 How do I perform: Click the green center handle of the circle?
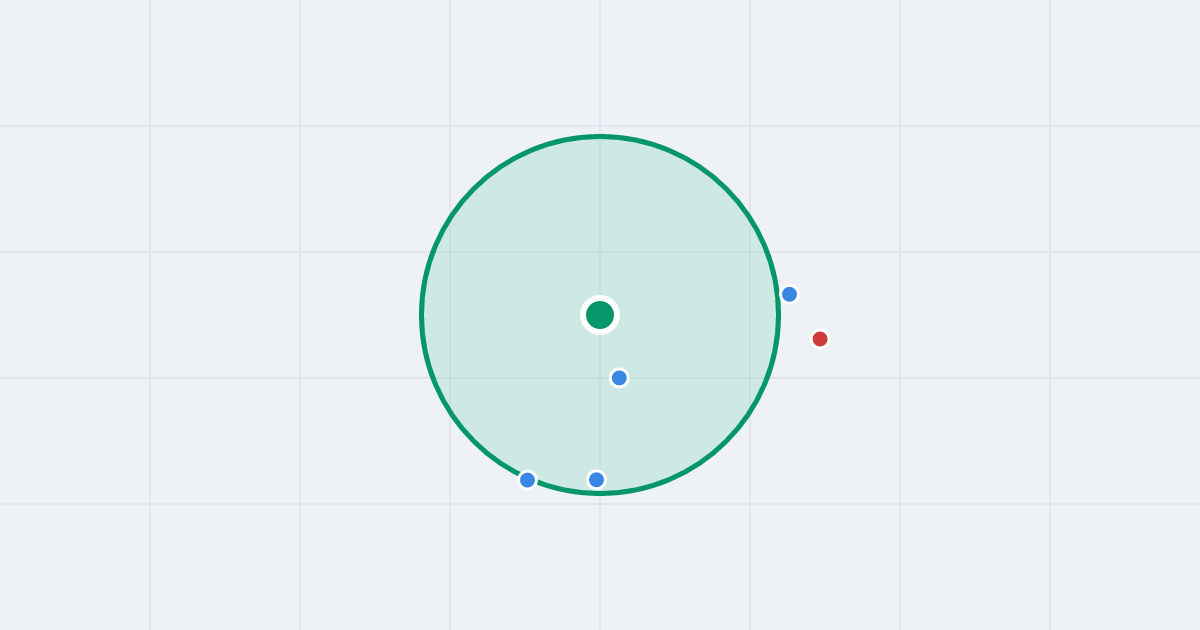click(600, 315)
